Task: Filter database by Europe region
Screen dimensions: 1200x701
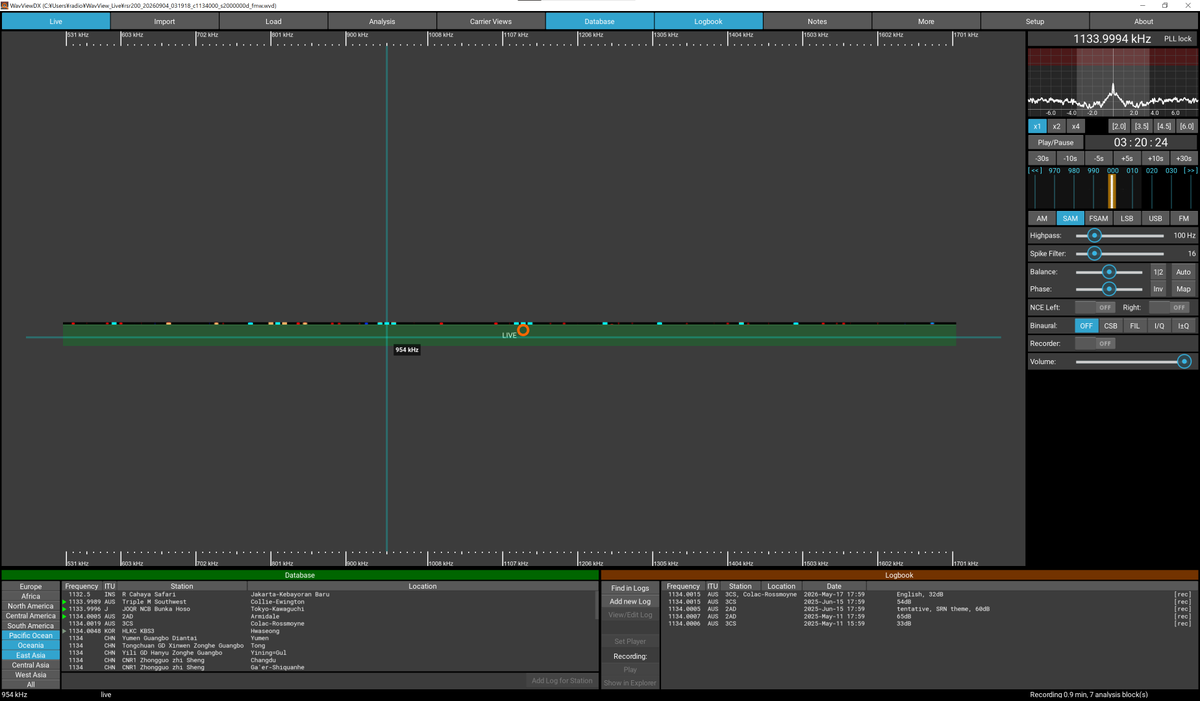Action: point(31,587)
